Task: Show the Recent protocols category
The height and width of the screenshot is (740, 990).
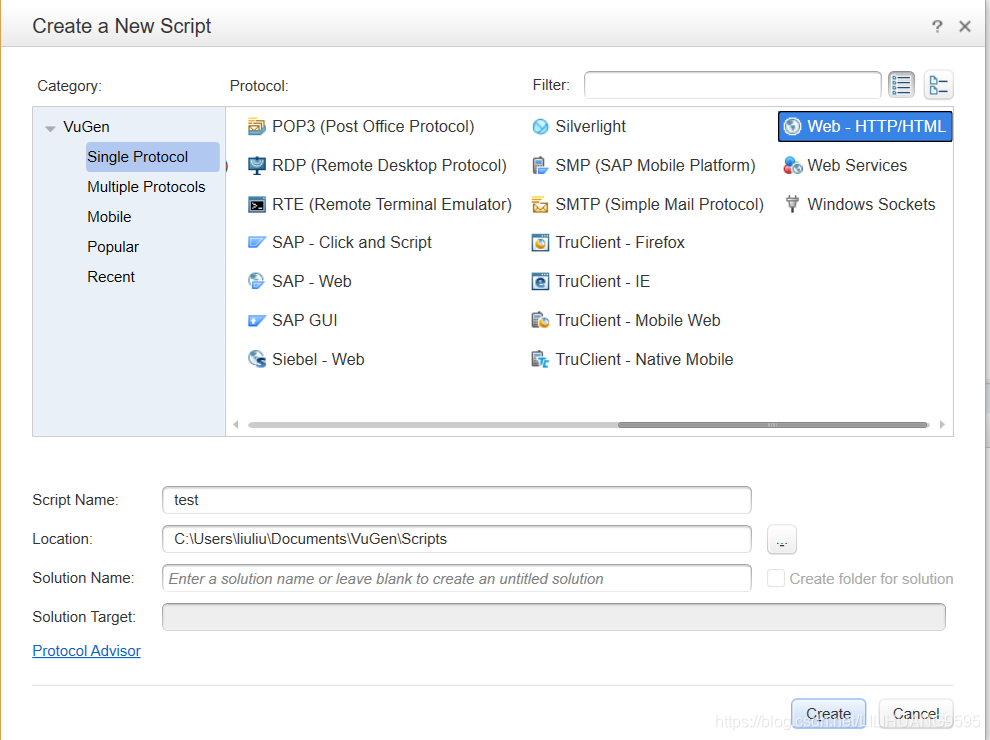Action: [x=111, y=277]
